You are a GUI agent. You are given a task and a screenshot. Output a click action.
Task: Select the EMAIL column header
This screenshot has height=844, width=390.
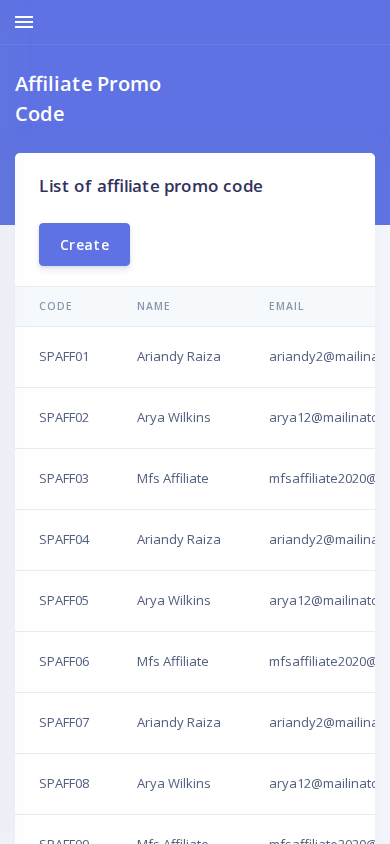pyautogui.click(x=286, y=306)
